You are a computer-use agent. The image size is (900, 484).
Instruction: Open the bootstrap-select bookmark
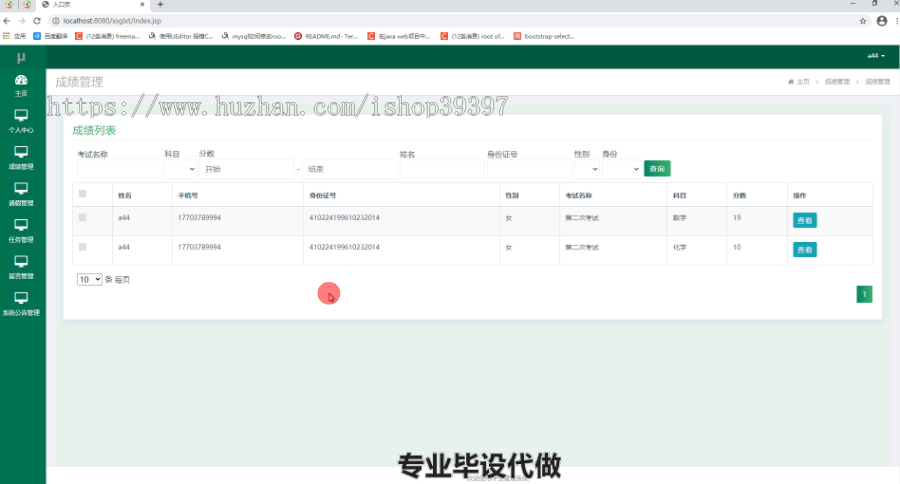[544, 36]
